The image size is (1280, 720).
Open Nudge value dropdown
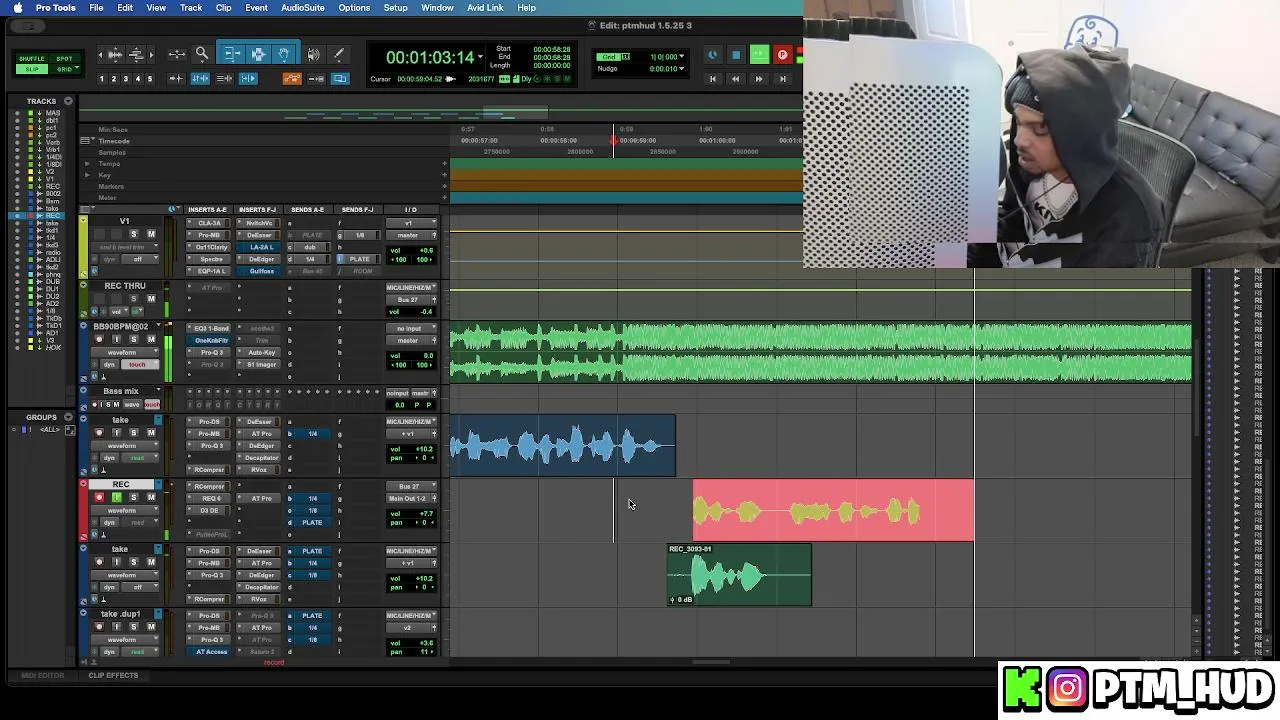(x=682, y=69)
